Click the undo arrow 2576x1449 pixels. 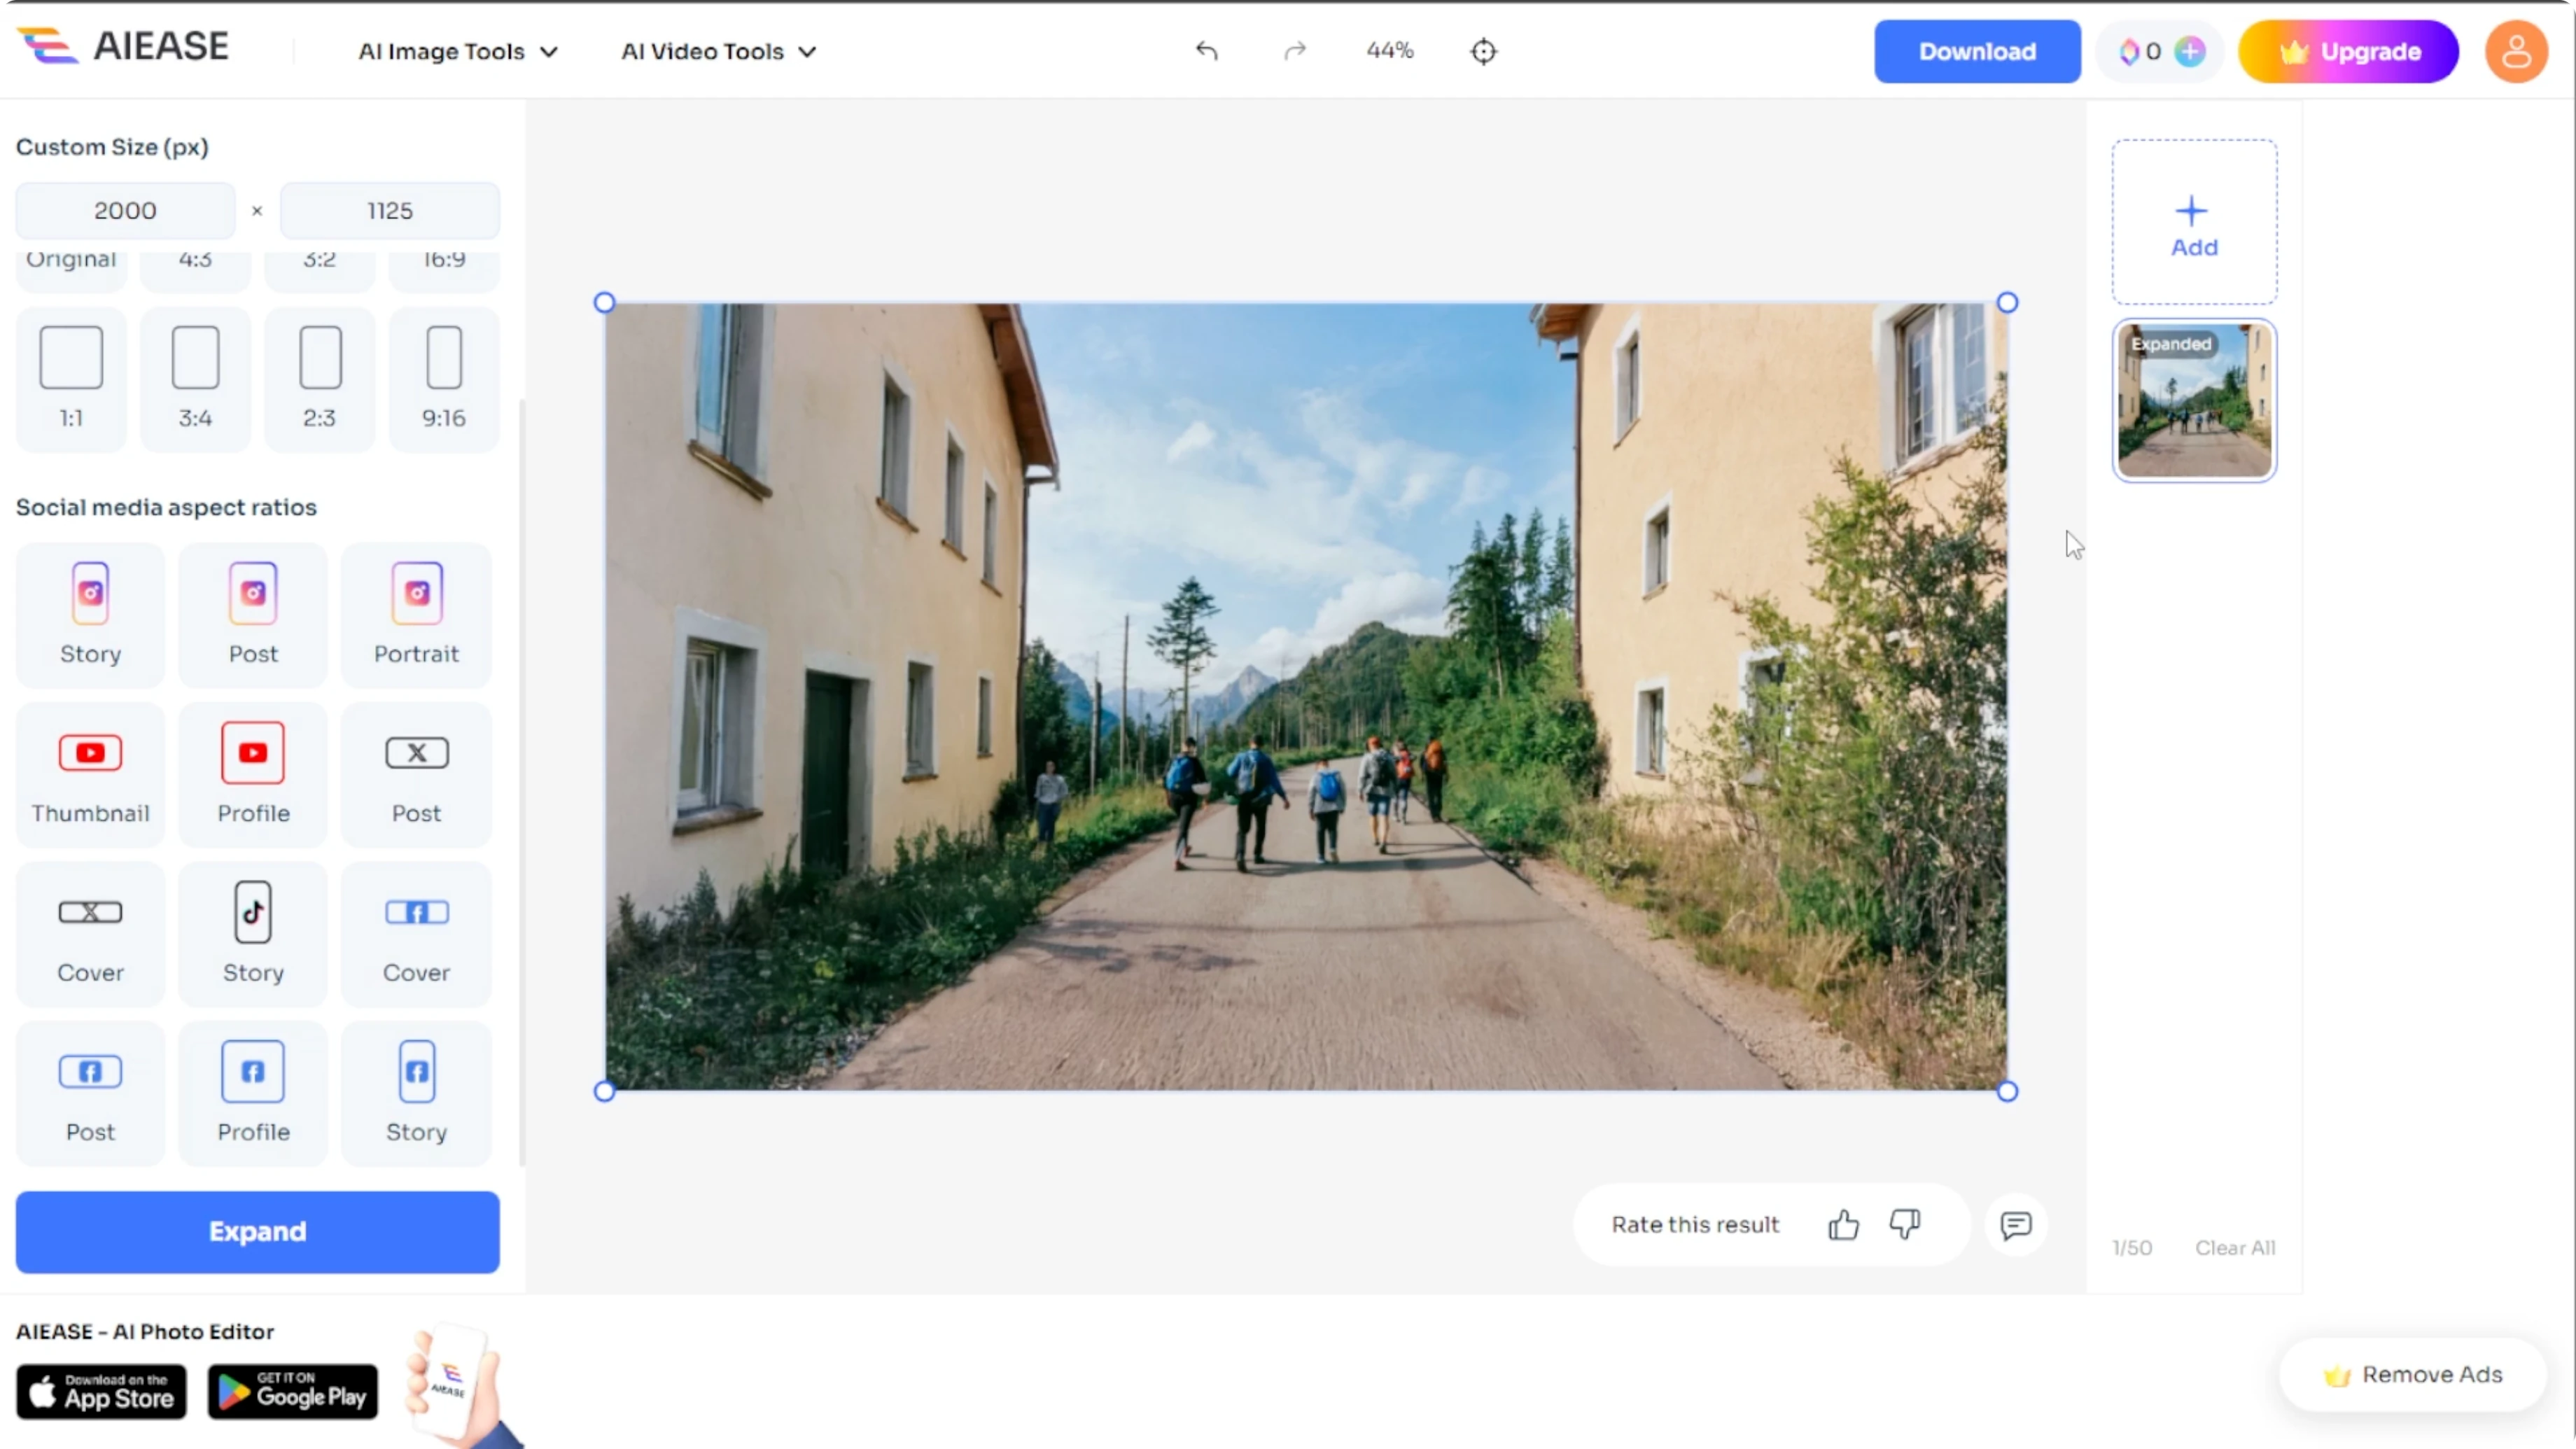point(1207,50)
